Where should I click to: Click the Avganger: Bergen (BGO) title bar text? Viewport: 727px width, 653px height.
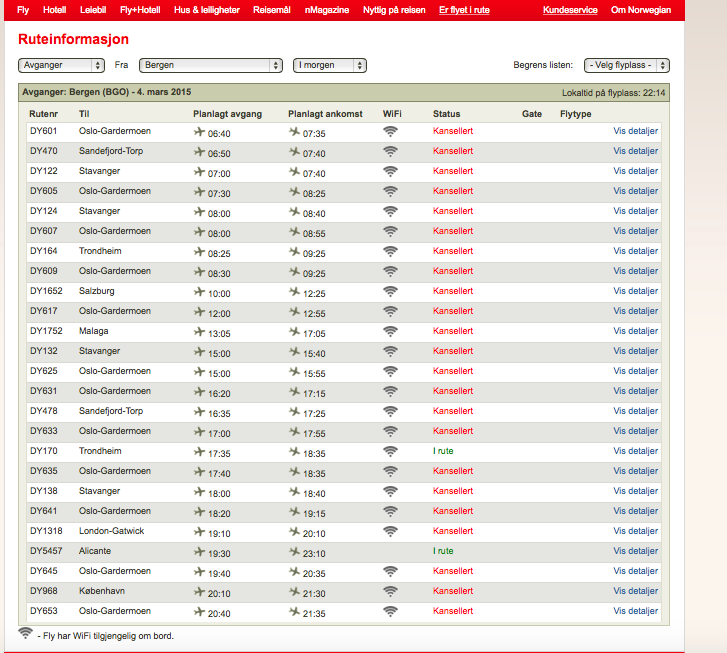pos(107,92)
